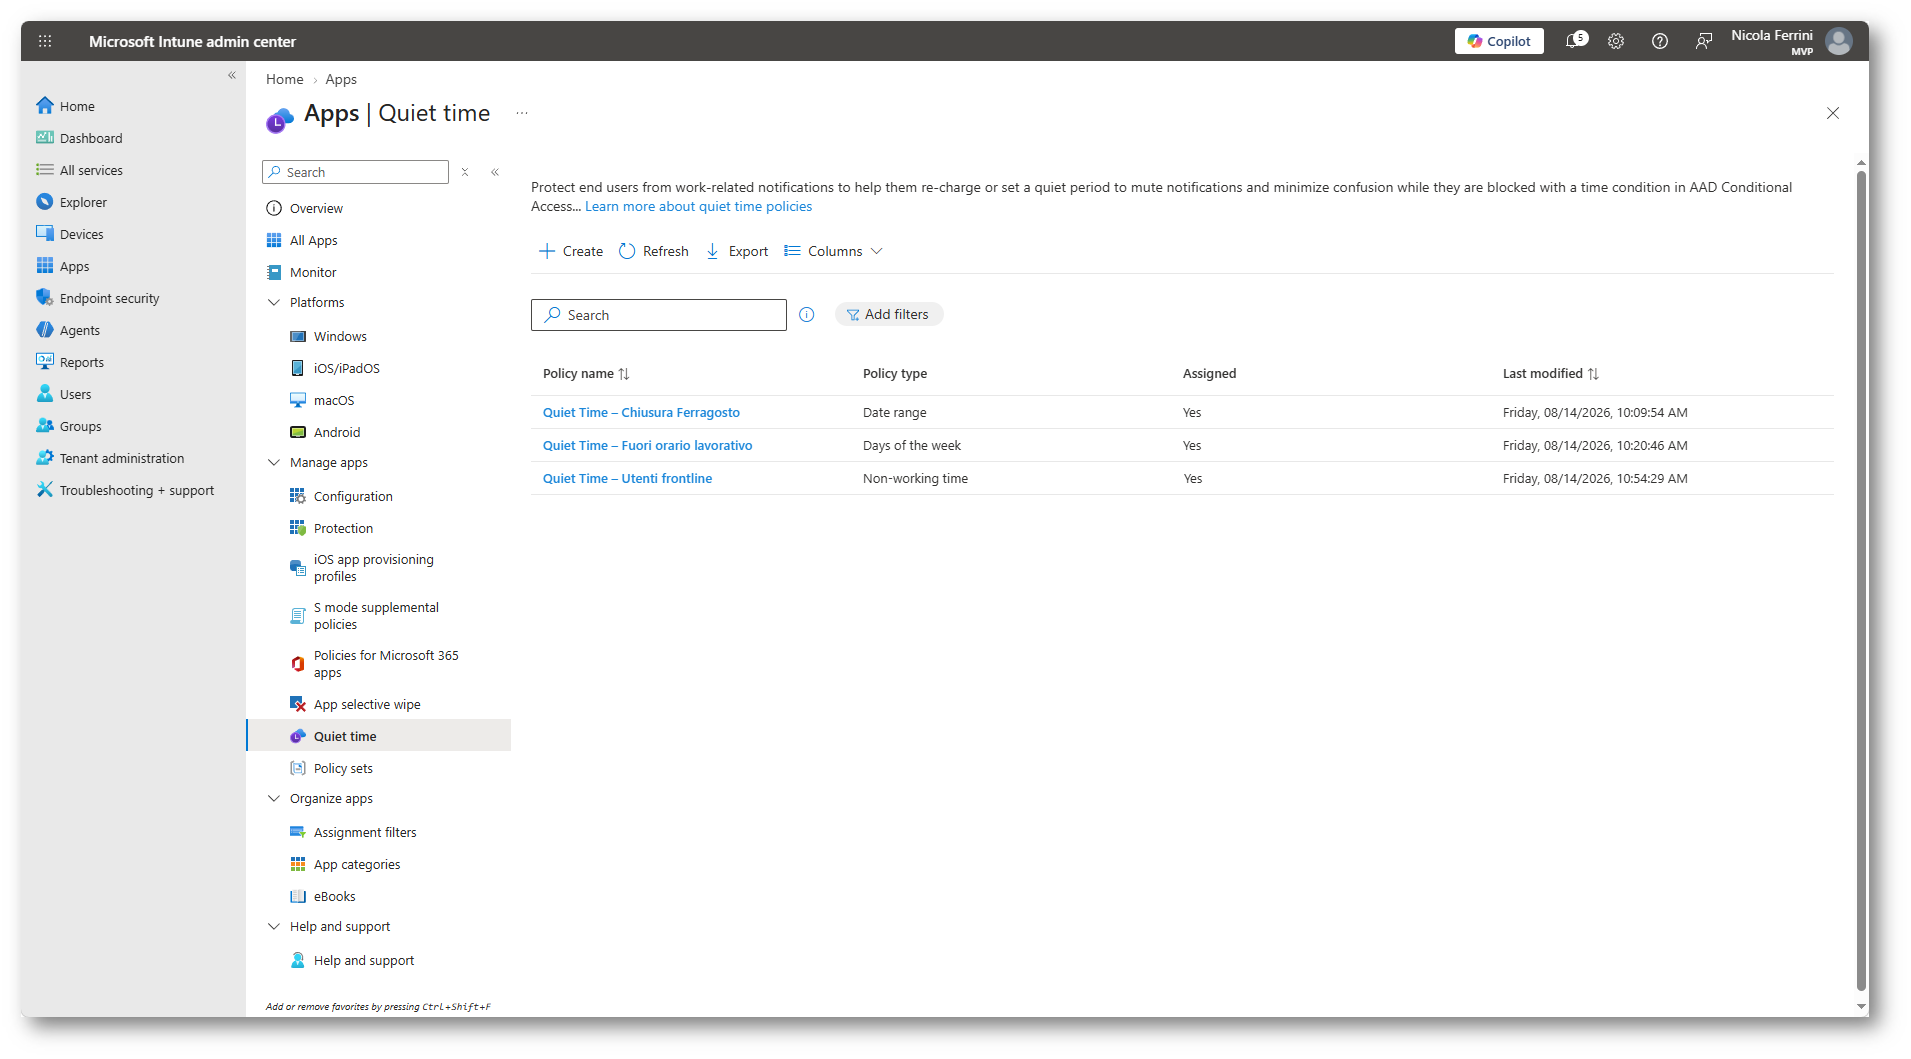
Task: Click the Home icon in left navigation
Action: 45,106
